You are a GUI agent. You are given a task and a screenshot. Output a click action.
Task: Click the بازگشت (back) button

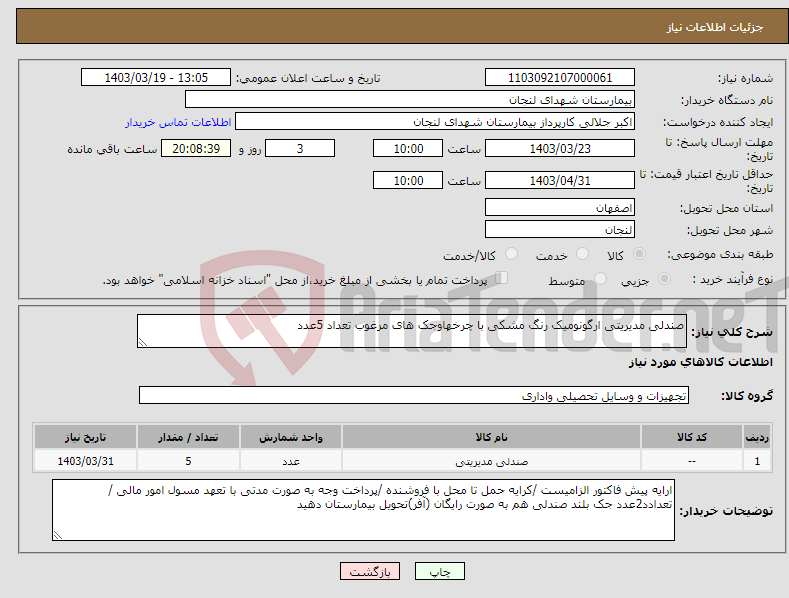point(370,571)
